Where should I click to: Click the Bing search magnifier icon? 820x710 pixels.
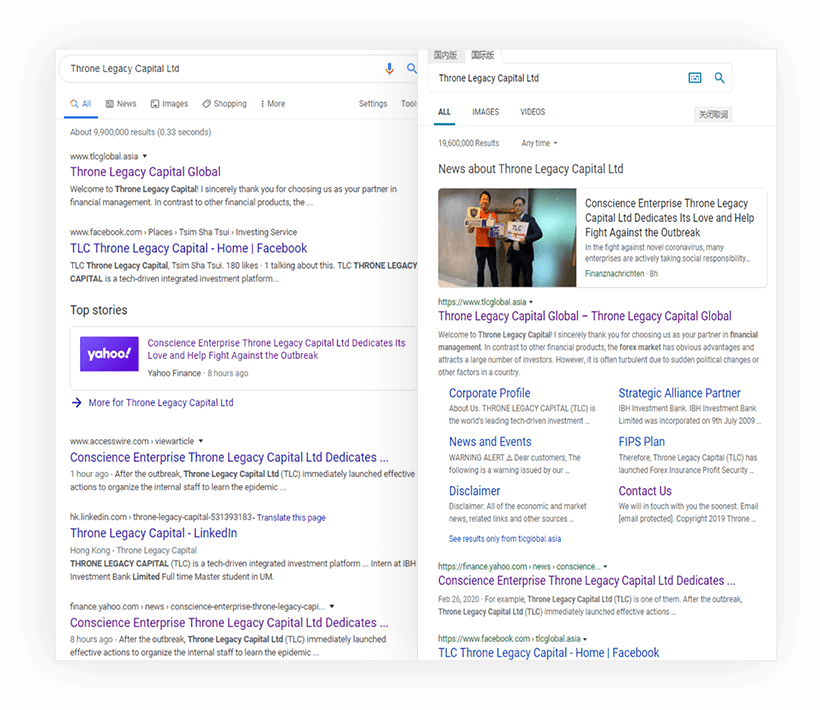tap(720, 78)
